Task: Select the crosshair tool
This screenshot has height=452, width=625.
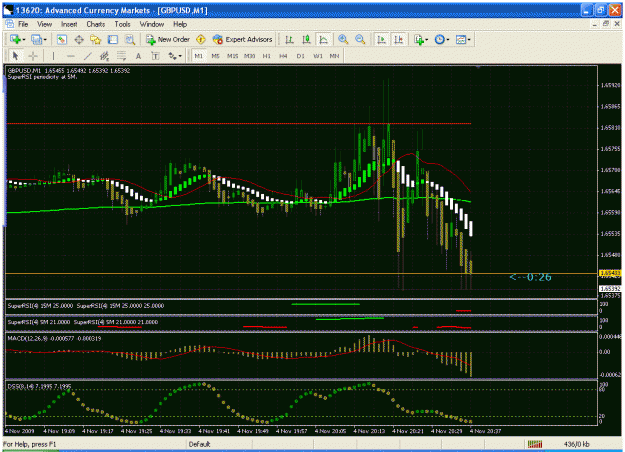Action: pos(33,56)
